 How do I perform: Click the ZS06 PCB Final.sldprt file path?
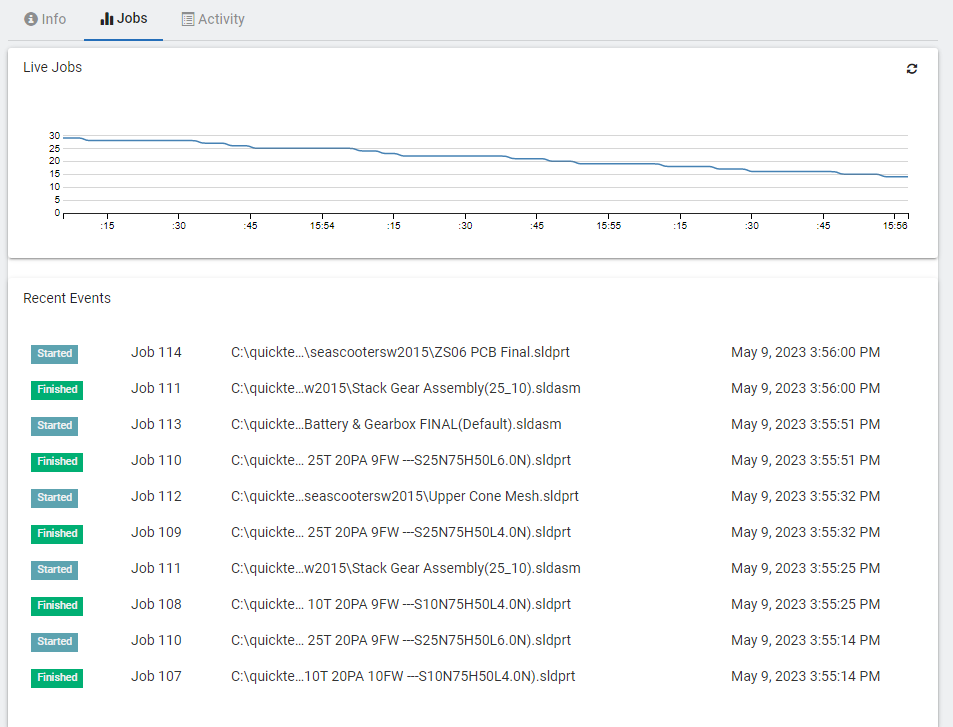pyautogui.click(x=400, y=352)
